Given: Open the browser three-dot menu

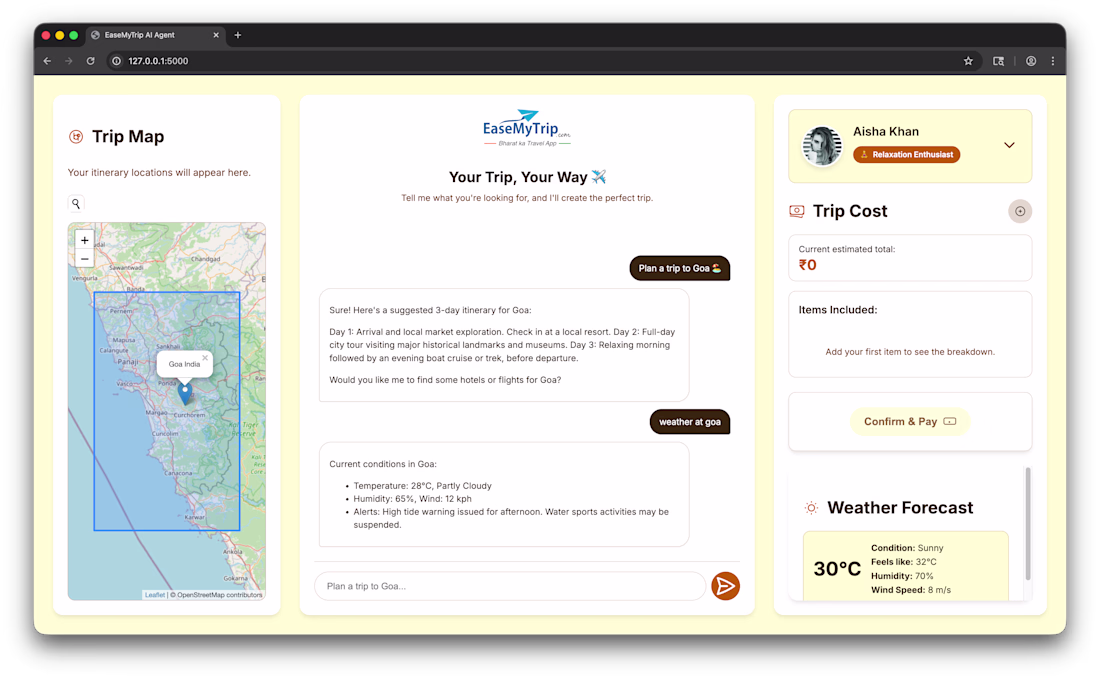Looking at the screenshot, I should [x=1052, y=61].
